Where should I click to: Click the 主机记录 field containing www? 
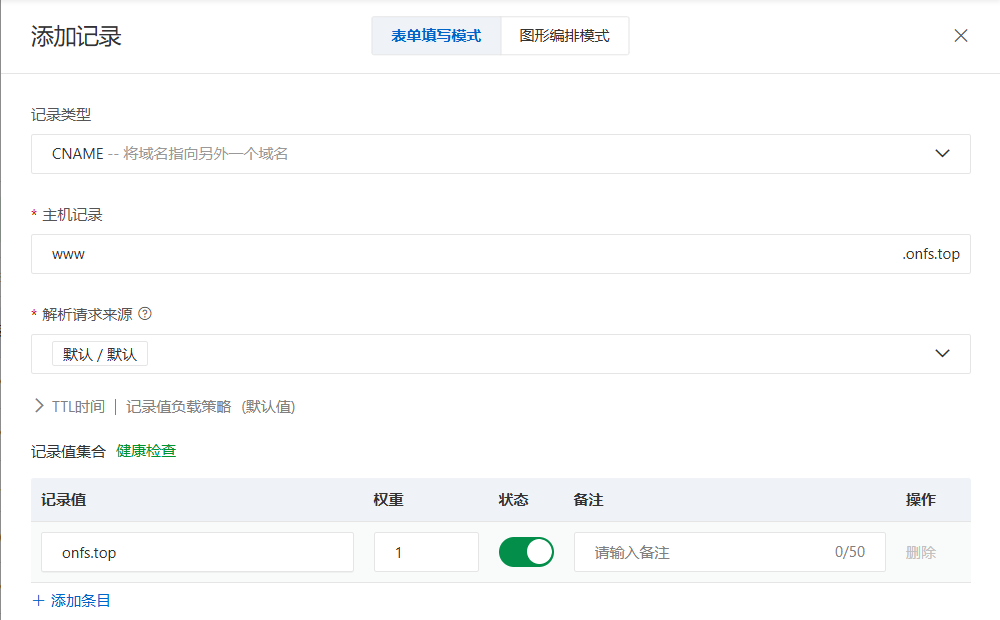pyautogui.click(x=460, y=254)
